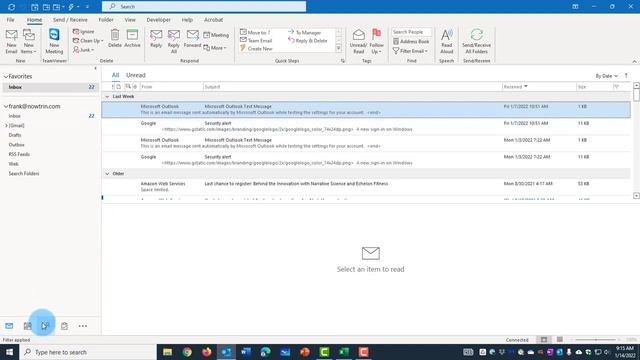
Task: Open the More respond options dropdown
Action: click(215, 48)
